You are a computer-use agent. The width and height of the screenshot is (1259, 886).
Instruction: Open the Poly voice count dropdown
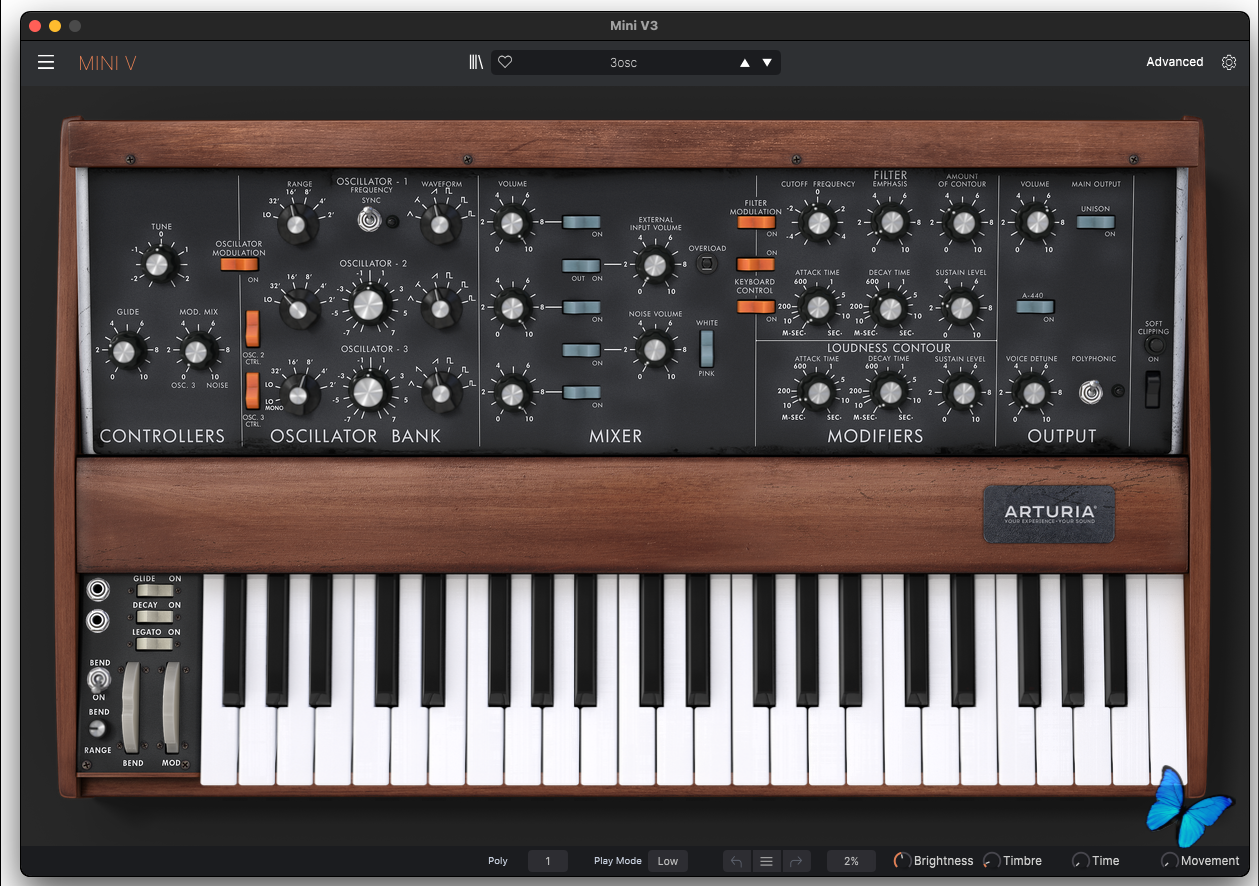pos(547,861)
